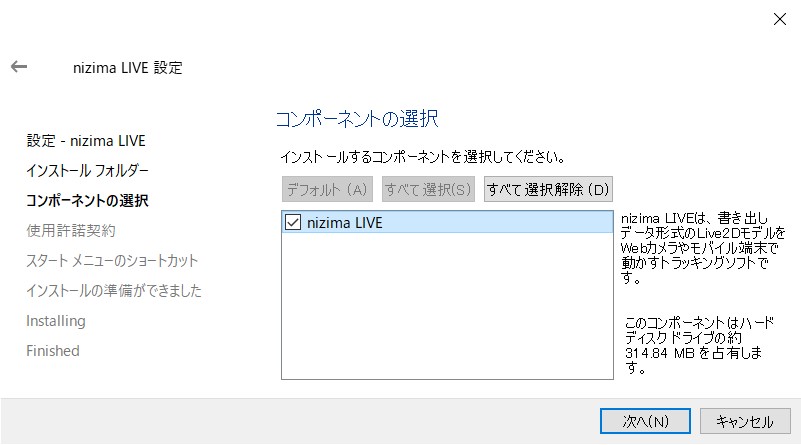Click the すべて選択(S) button
801x445 pixels.
[x=428, y=189]
